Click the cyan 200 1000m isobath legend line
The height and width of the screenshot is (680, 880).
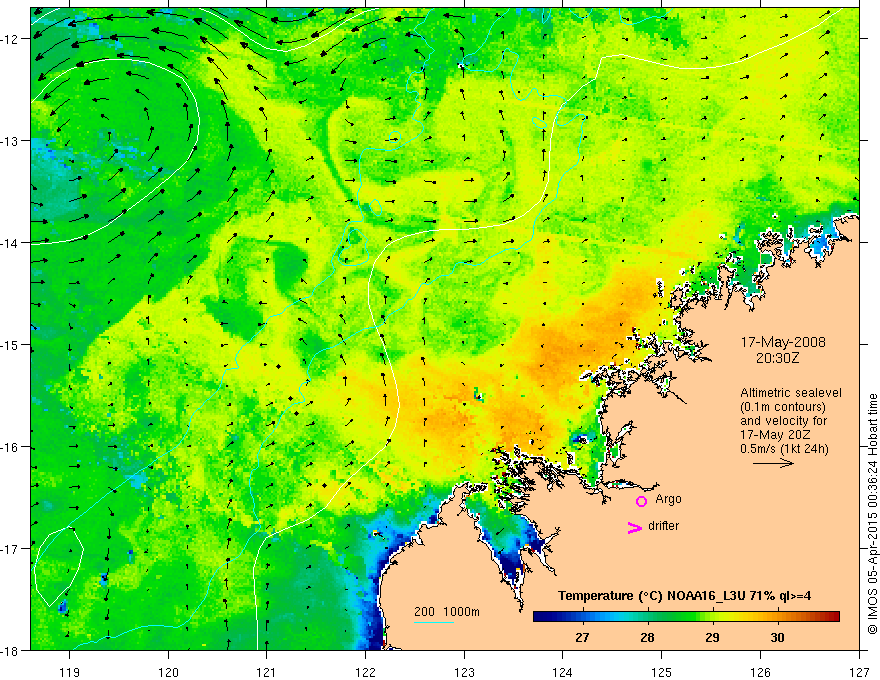(434, 622)
